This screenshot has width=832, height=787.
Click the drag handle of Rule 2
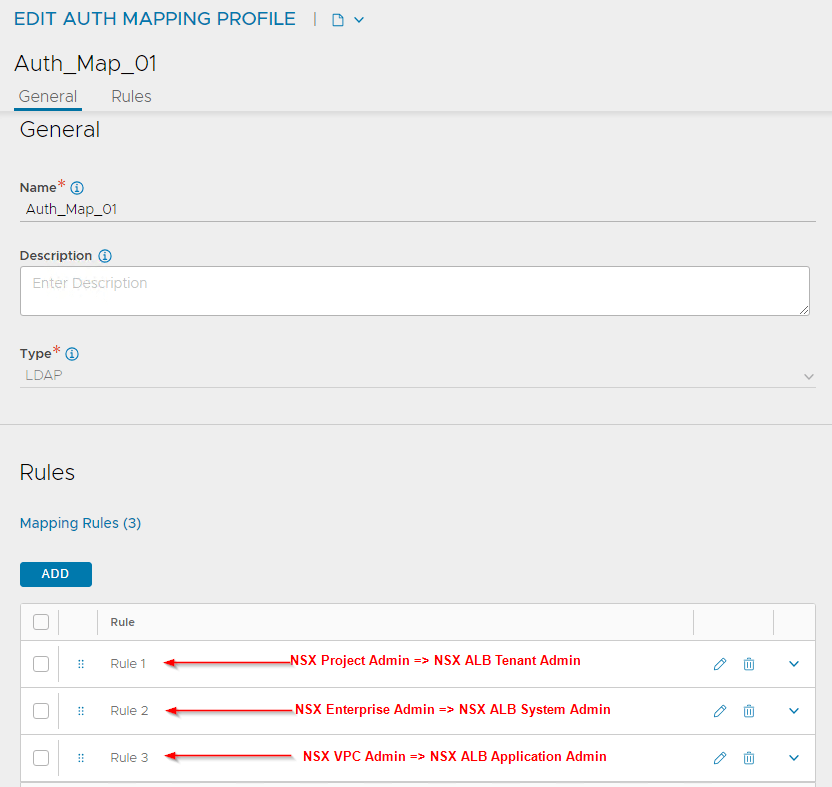(81, 711)
